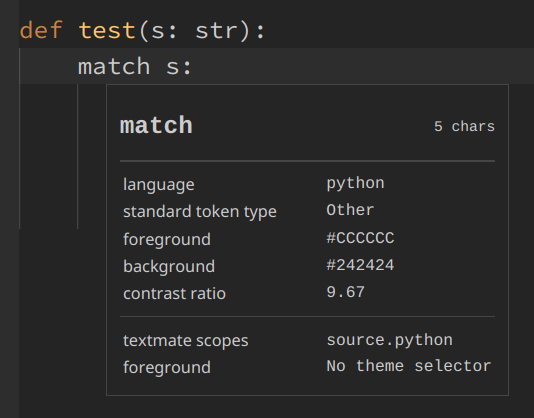This screenshot has height=418, width=534.
Task: Click the '#CCCCCC' foreground value
Action: [360, 238]
